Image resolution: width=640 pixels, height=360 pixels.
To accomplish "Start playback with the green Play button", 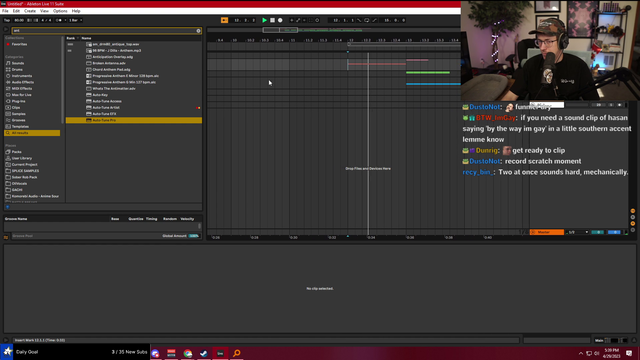I will click(x=264, y=20).
